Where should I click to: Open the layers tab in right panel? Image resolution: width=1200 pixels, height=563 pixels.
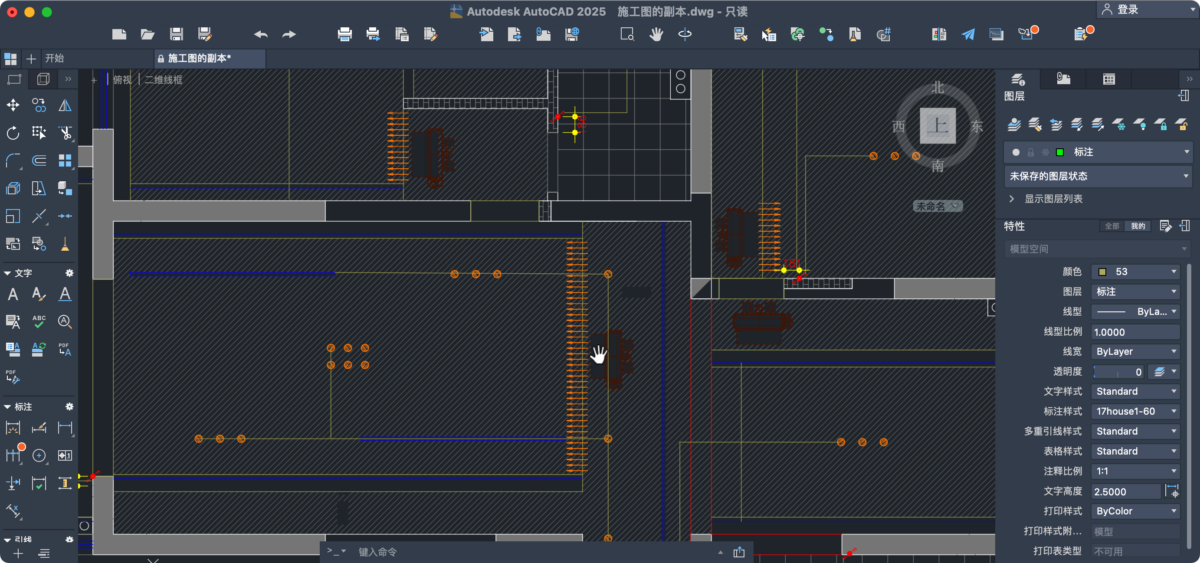click(1018, 78)
